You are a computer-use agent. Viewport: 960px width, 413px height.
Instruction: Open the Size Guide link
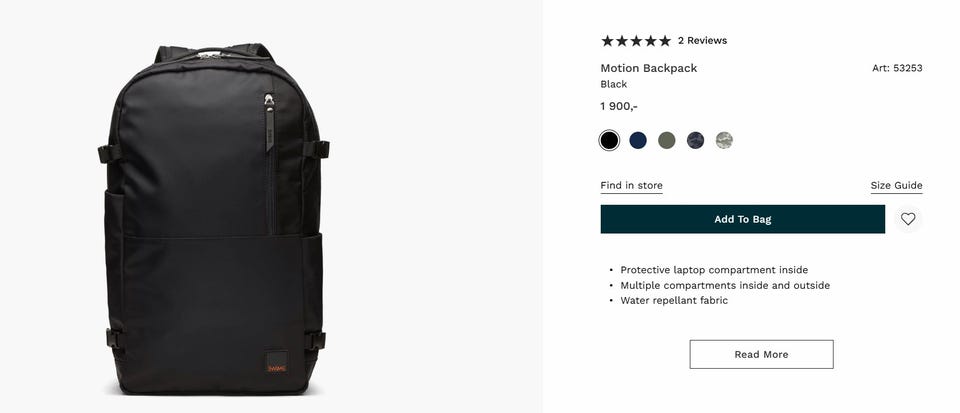896,185
